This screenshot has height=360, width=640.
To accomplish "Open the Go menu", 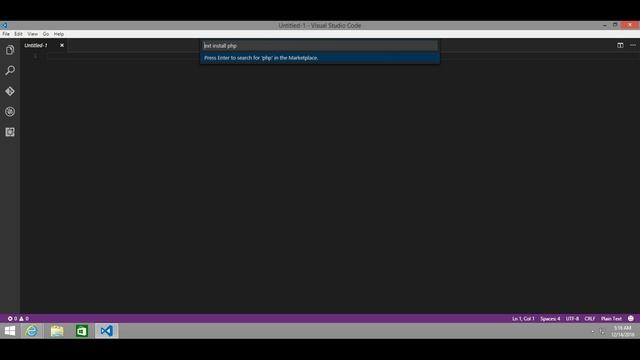I will (x=46, y=34).
